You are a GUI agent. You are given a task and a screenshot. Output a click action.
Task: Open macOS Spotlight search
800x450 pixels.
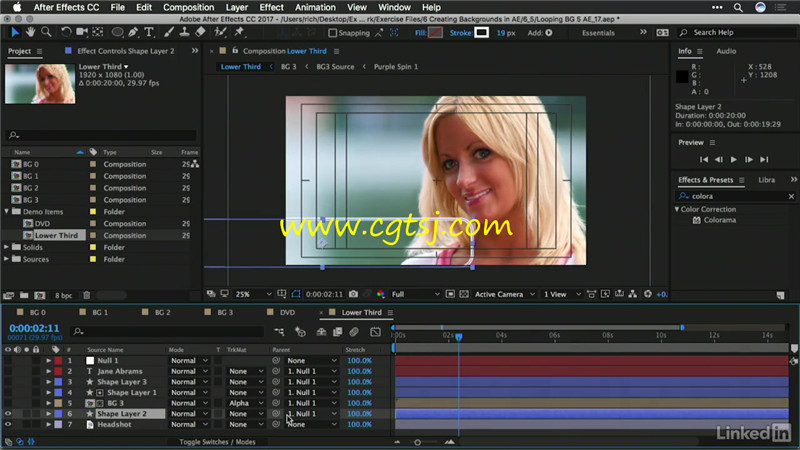click(738, 7)
